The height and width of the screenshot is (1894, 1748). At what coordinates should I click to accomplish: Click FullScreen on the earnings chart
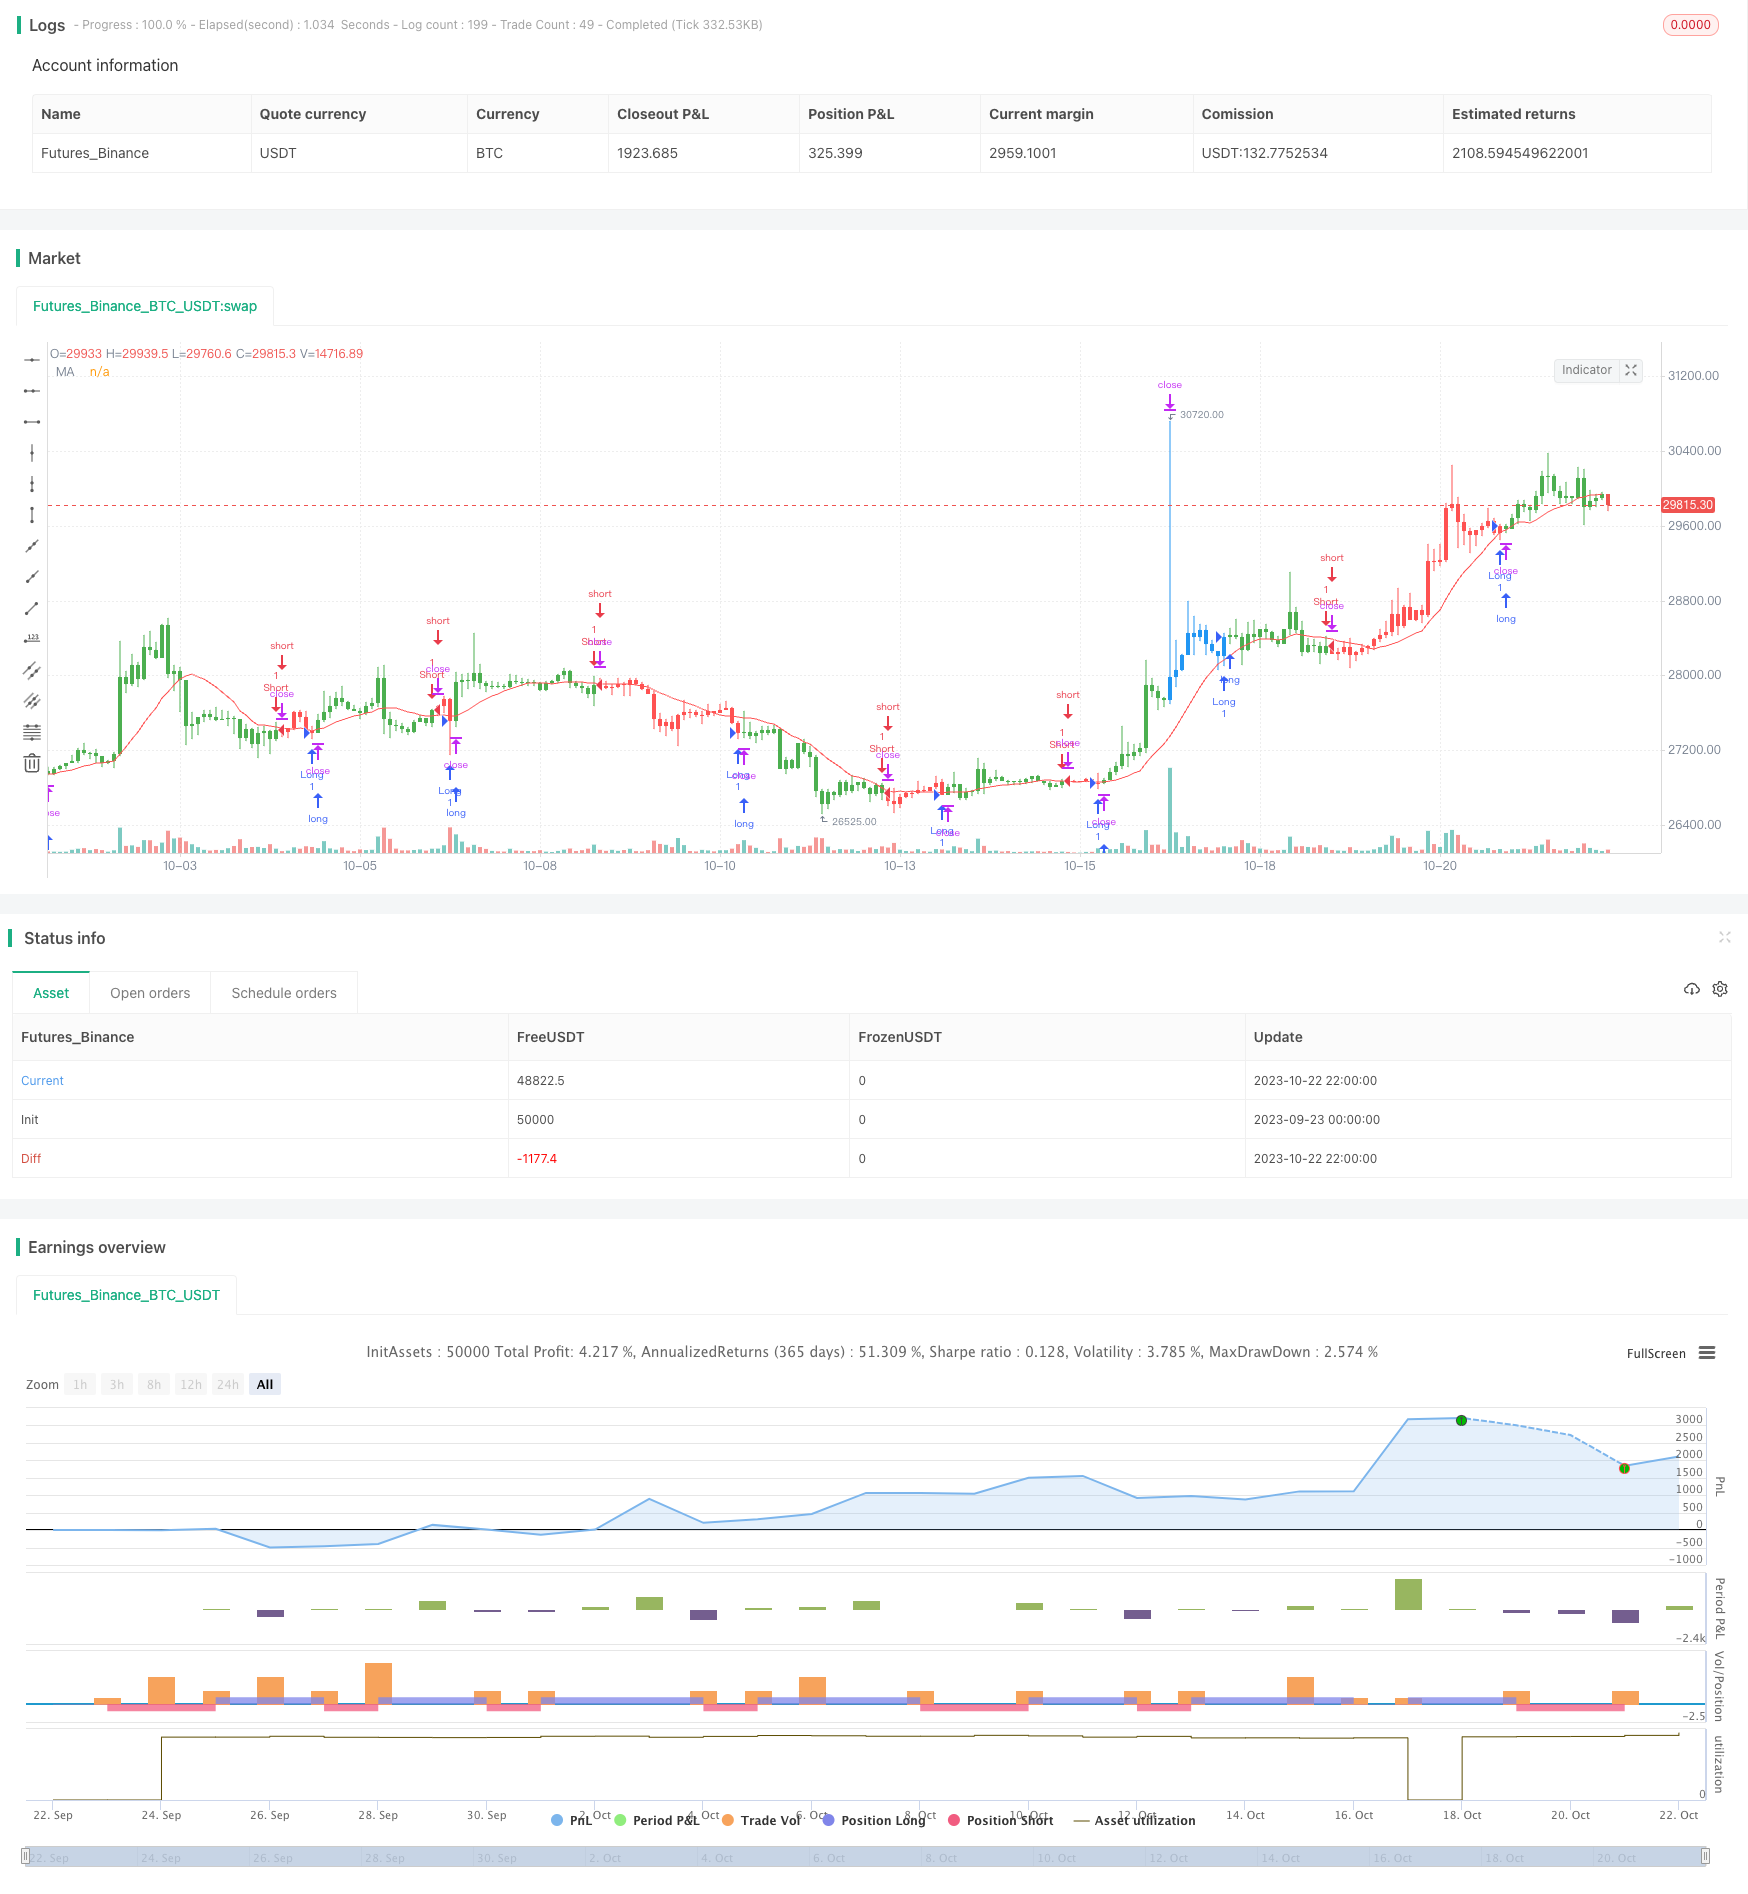pos(1656,1354)
